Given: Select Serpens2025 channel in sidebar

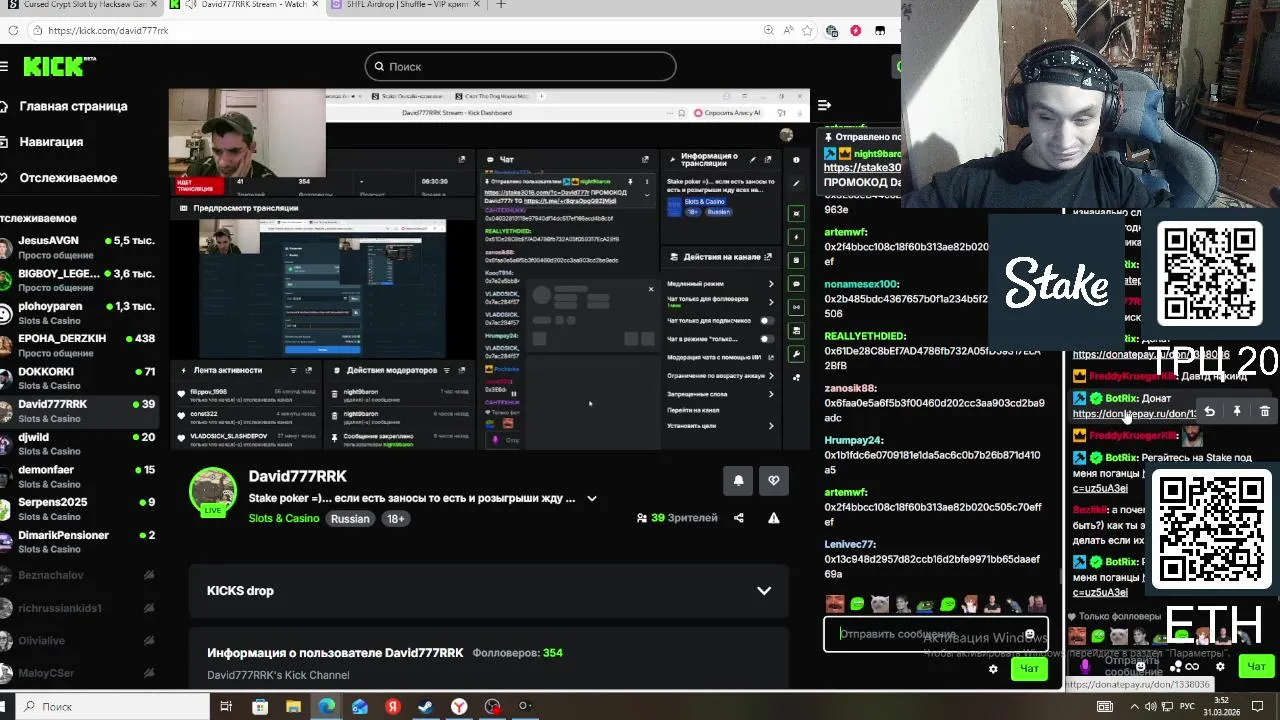Looking at the screenshot, I should [x=80, y=509].
